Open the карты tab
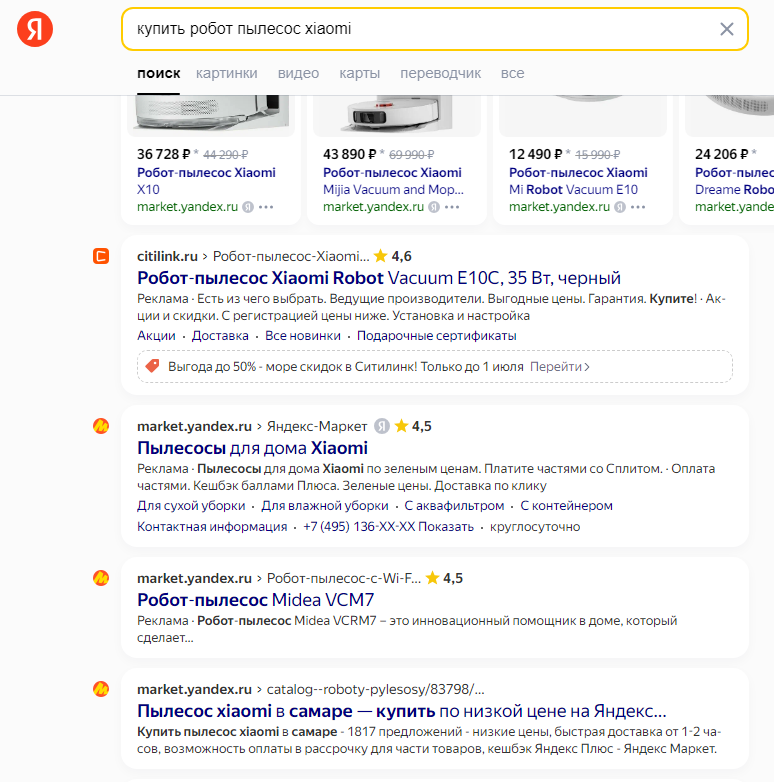774x782 pixels. pos(360,73)
